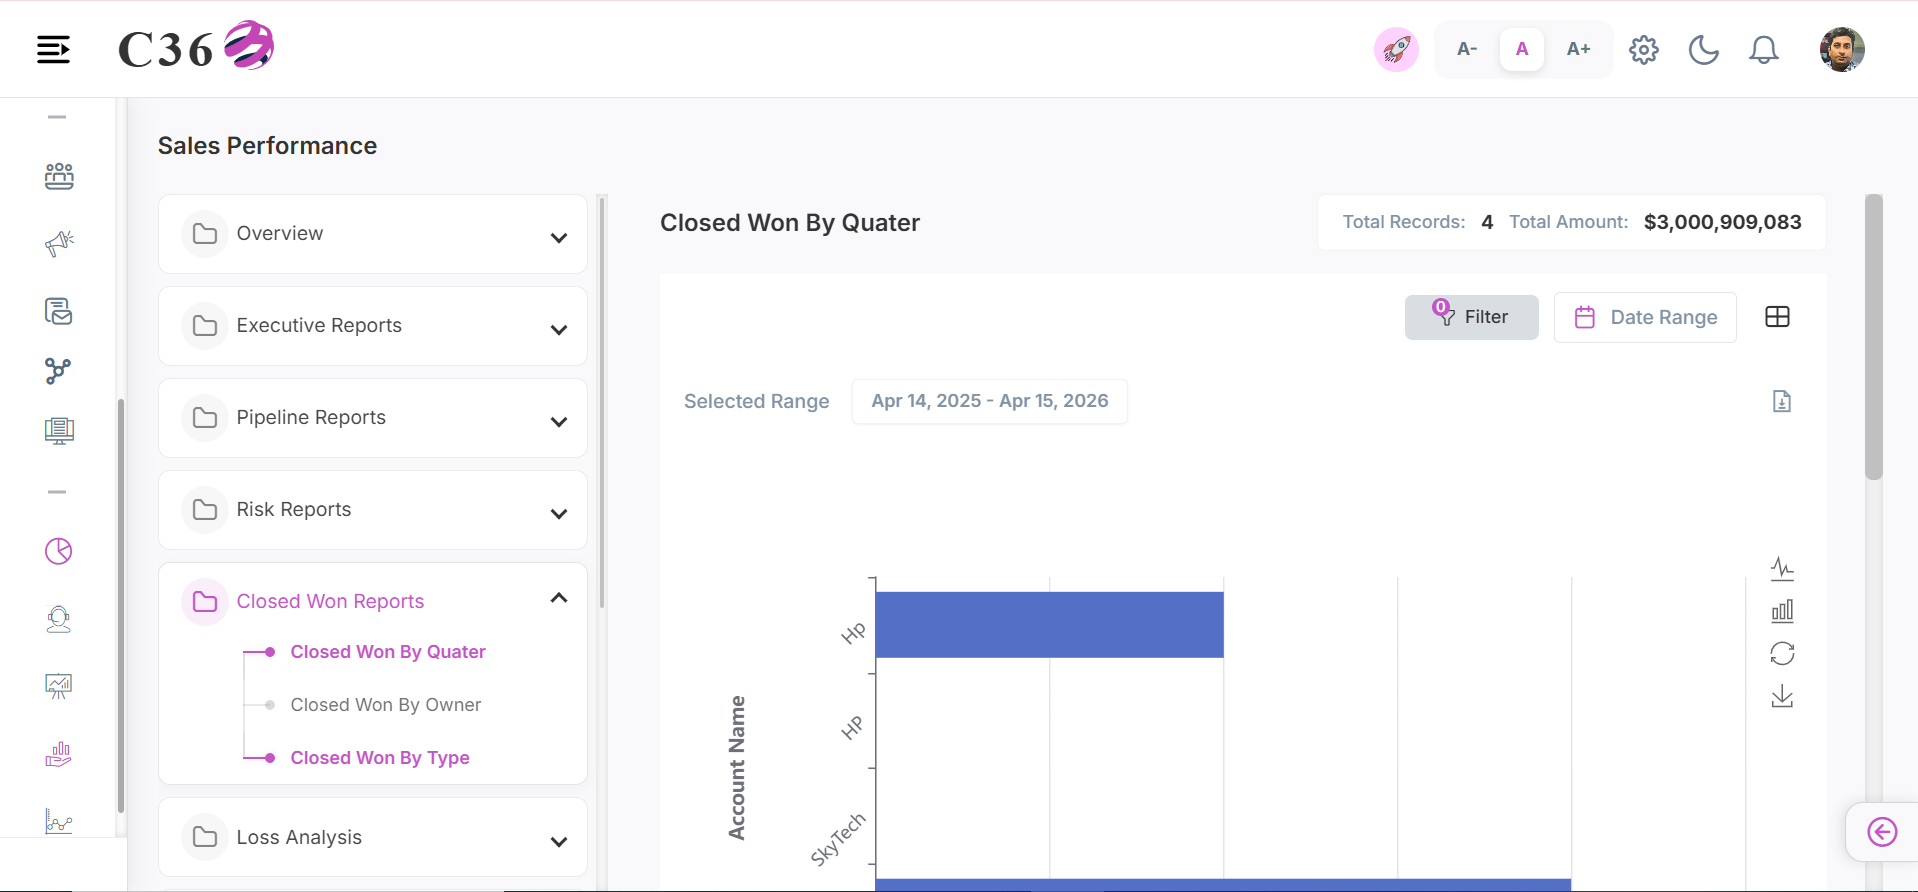Click the rocket icon in the header
This screenshot has height=892, width=1918.
click(1396, 49)
